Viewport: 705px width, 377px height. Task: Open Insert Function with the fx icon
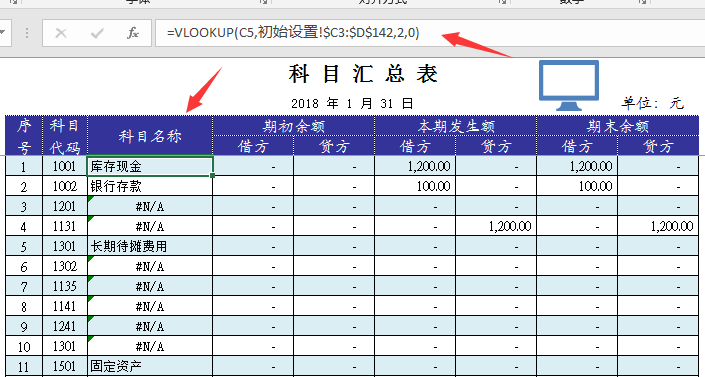[x=133, y=33]
